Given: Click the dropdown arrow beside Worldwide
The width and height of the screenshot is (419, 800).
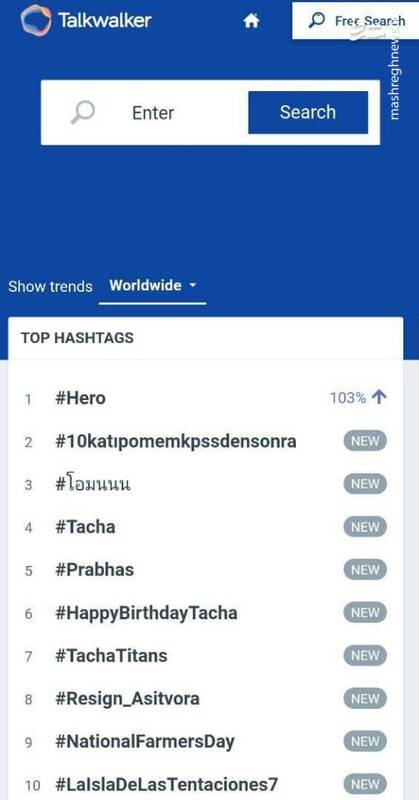Looking at the screenshot, I should click(192, 285).
